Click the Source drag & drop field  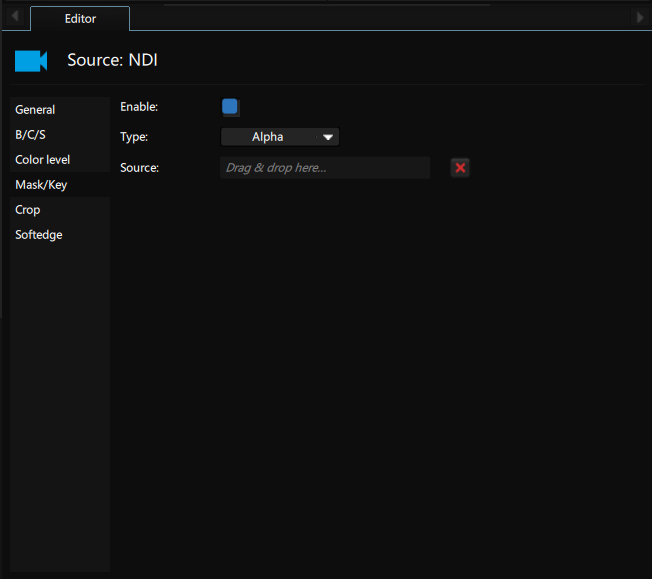(325, 168)
